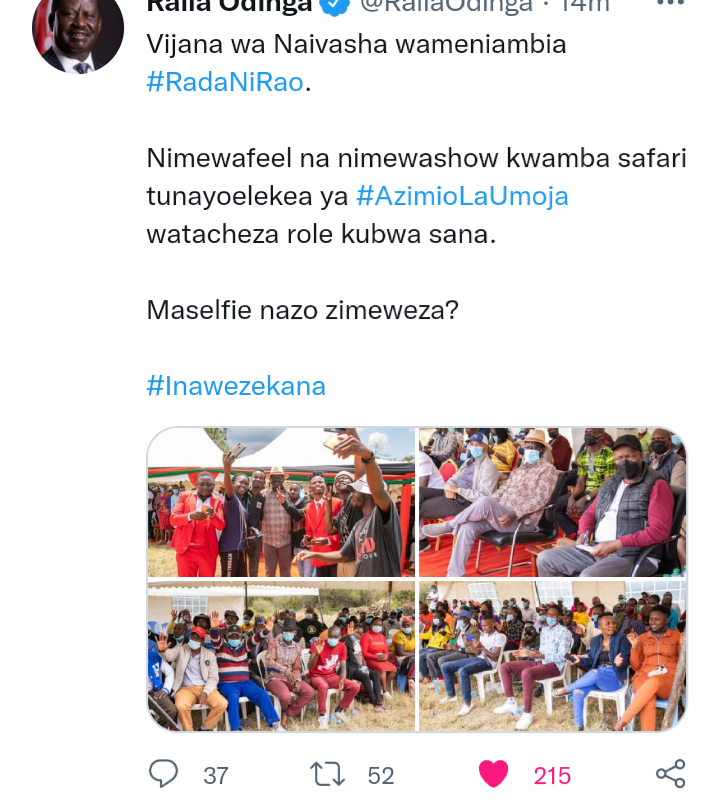Click the 52 retweets count
This screenshot has width=720, height=811.
coord(381,776)
